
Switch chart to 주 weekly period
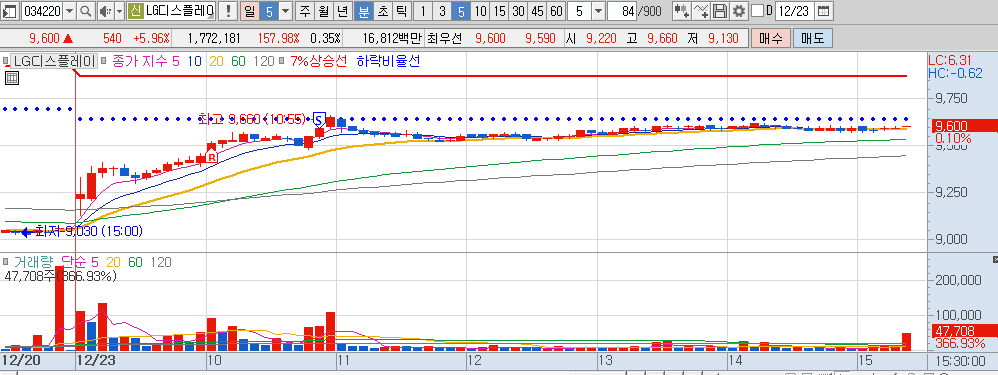(x=306, y=10)
